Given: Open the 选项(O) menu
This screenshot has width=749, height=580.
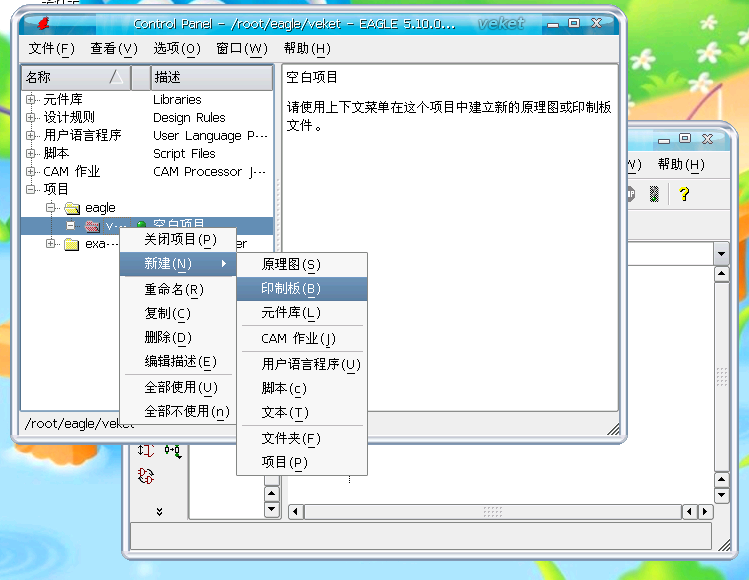Looking at the screenshot, I should click(x=177, y=49).
